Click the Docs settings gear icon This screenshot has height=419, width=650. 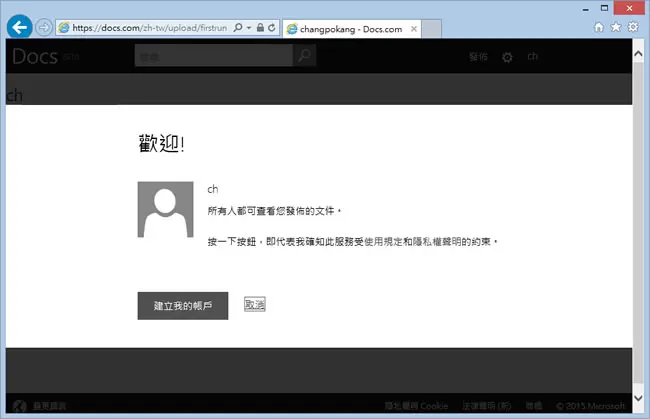507,57
